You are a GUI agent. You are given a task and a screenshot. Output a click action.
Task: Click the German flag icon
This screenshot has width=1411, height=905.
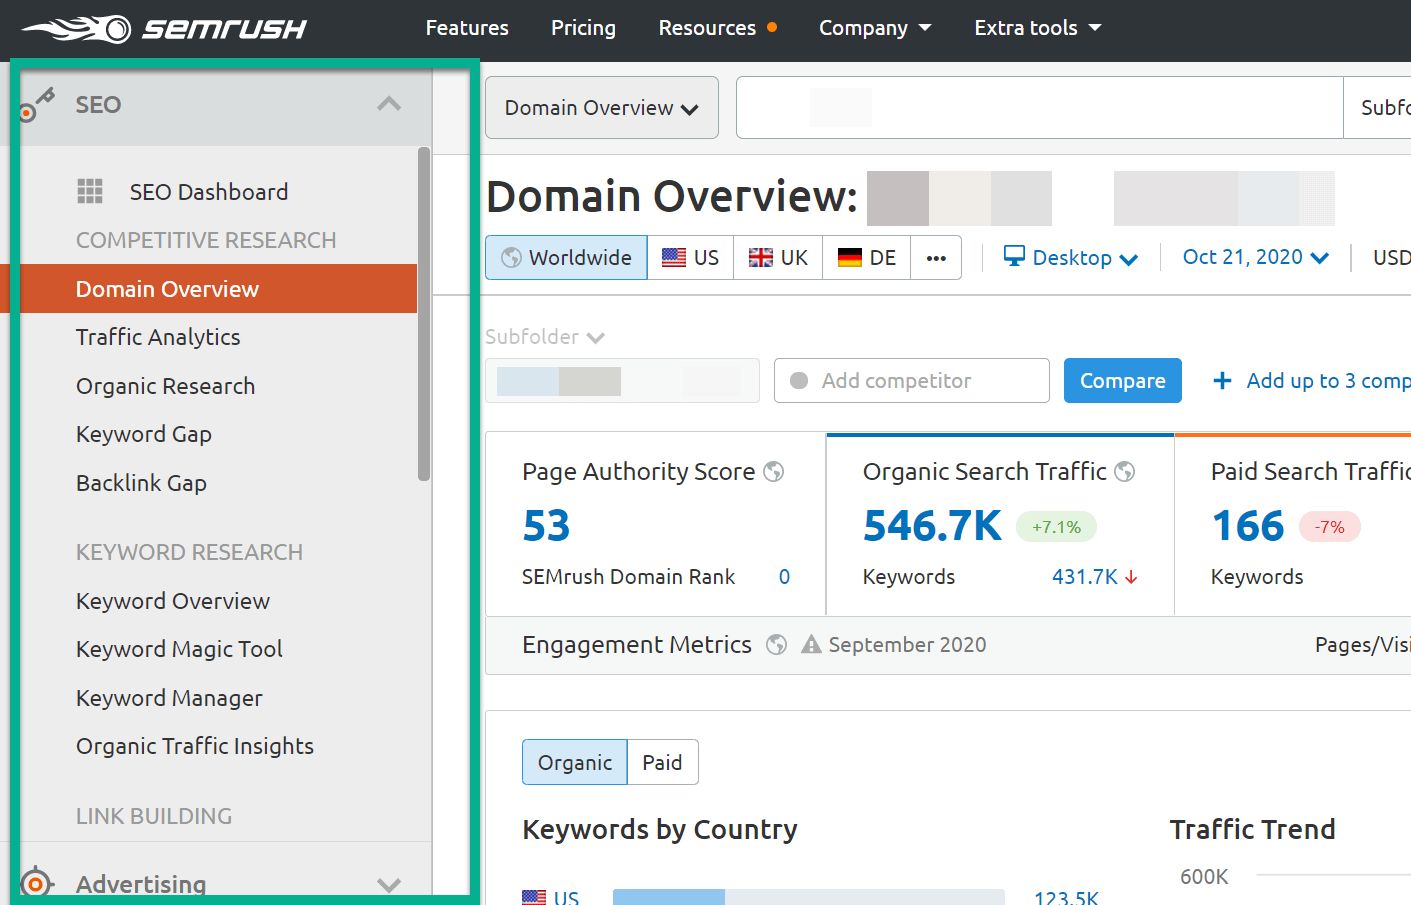[x=850, y=258]
